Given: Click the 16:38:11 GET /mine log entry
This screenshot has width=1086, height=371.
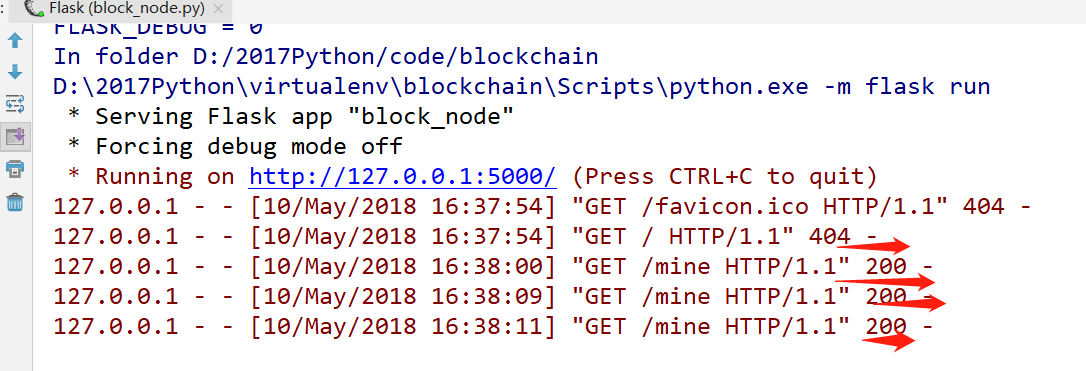Looking at the screenshot, I should point(493,325).
